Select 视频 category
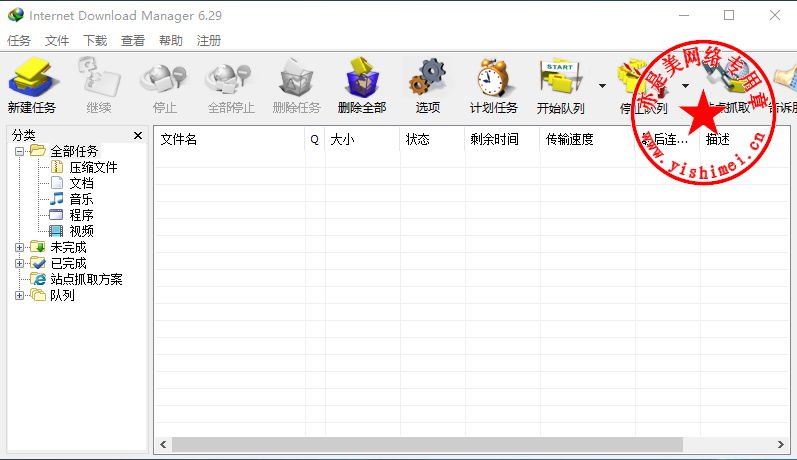Screen dimensions: 797x460 [x=72, y=231]
